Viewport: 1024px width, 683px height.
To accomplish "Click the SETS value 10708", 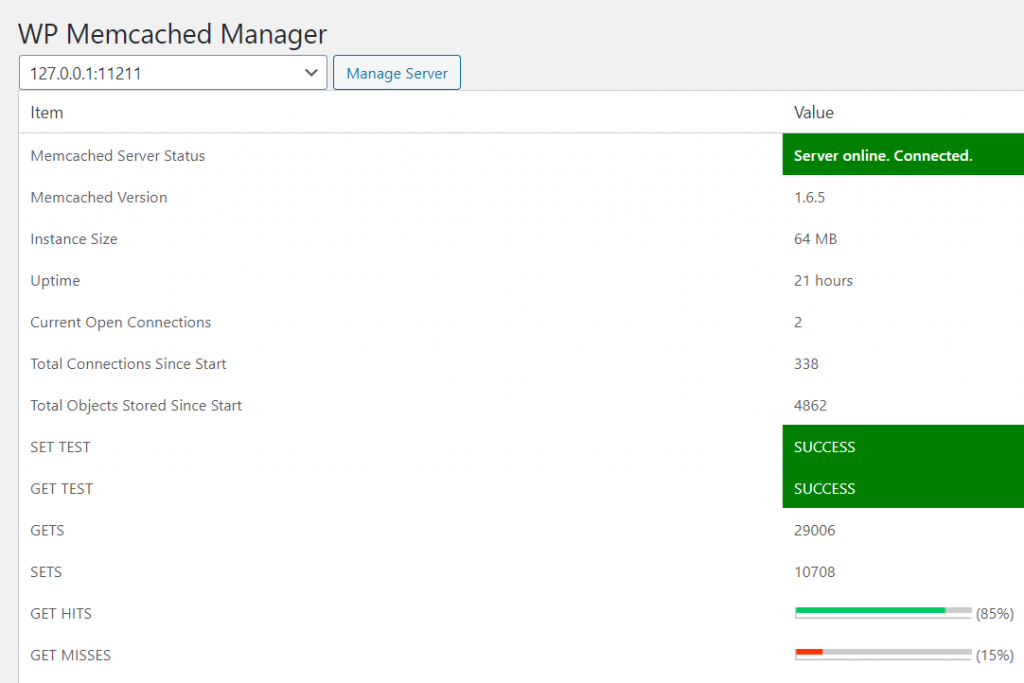I will [814, 572].
